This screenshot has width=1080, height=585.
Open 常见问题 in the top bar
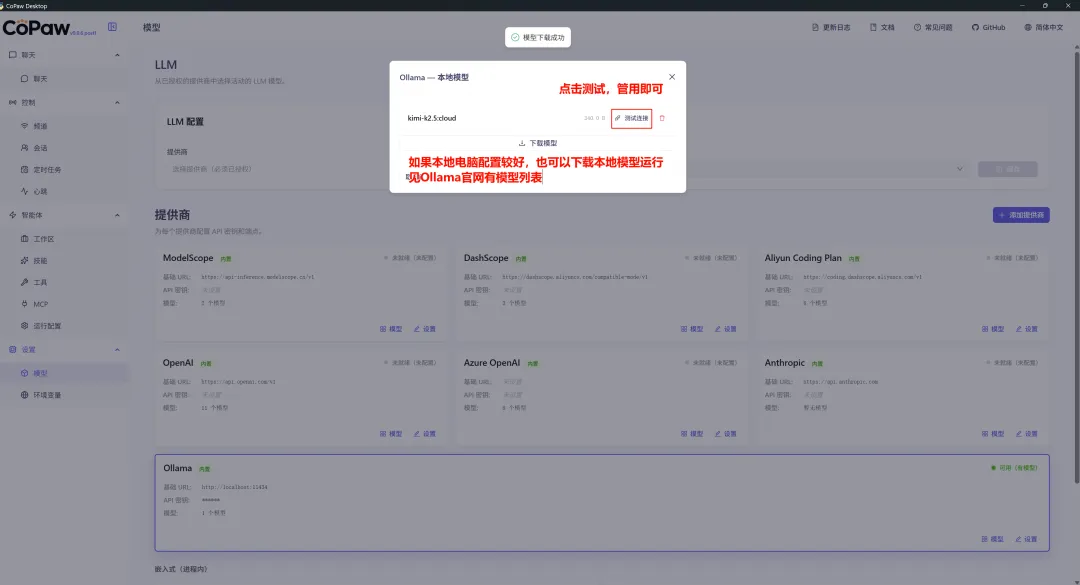933,28
